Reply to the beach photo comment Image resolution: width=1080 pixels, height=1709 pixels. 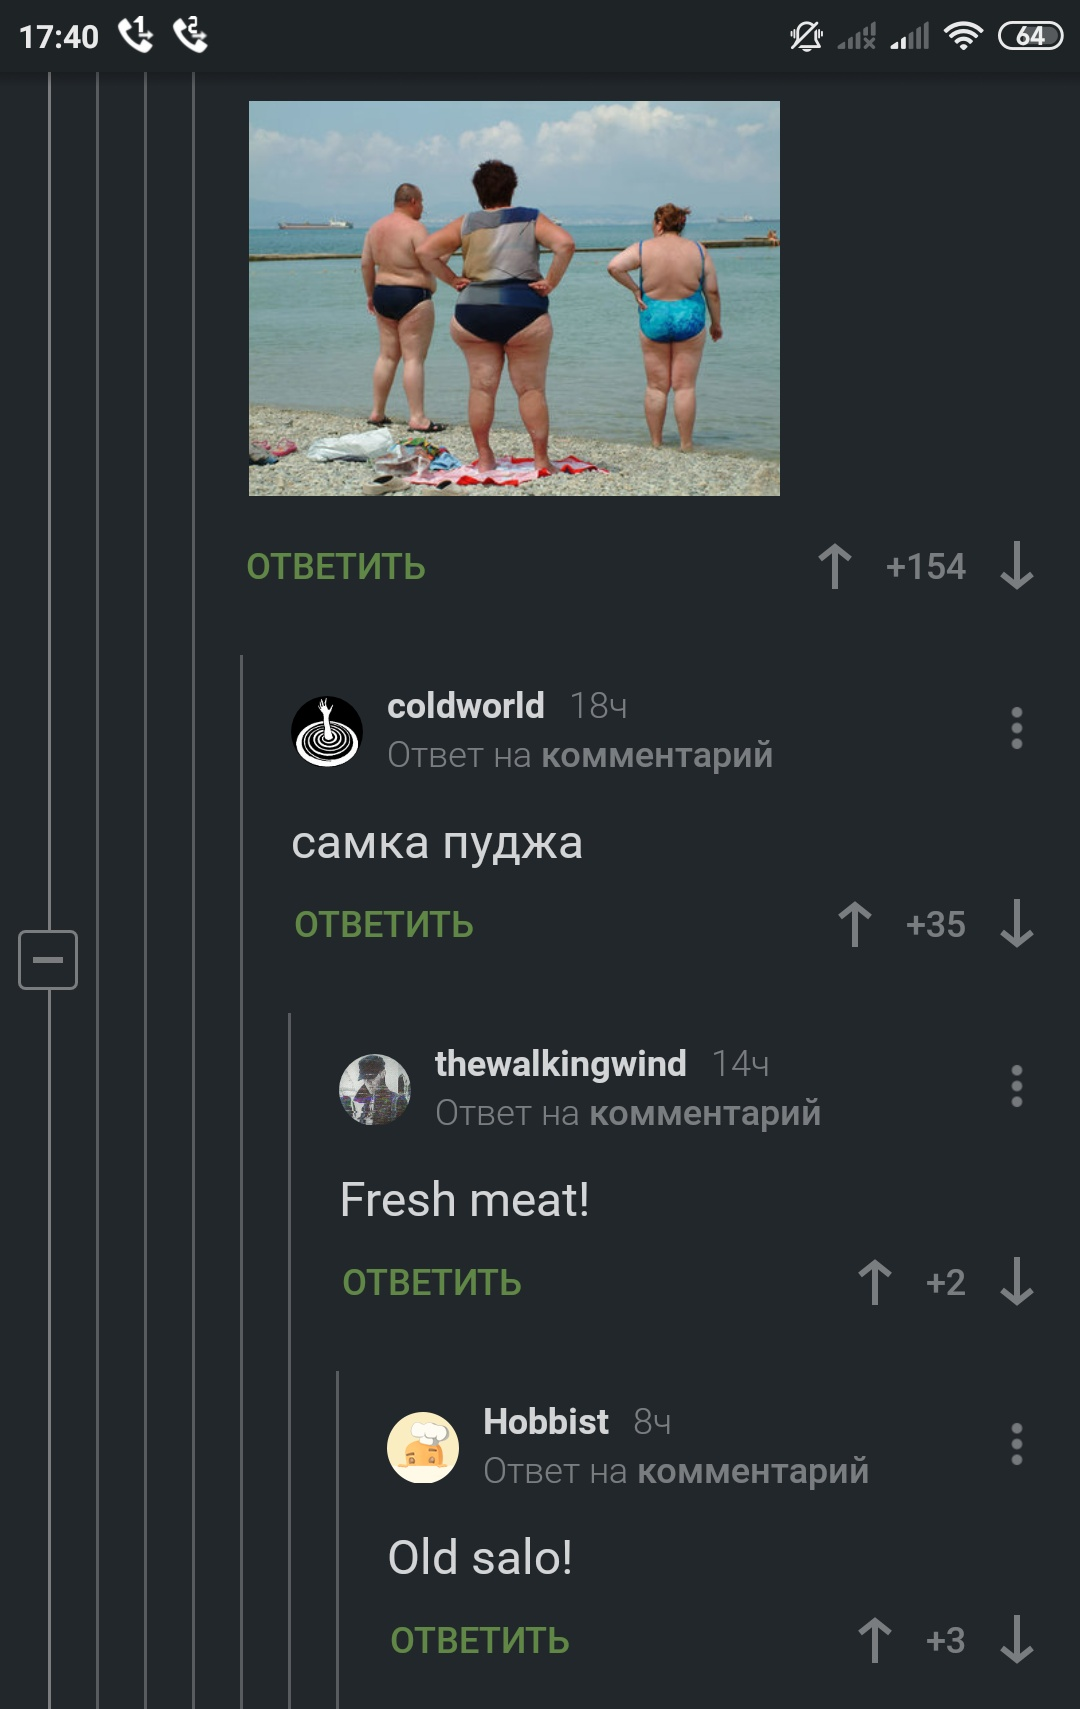[x=336, y=567]
